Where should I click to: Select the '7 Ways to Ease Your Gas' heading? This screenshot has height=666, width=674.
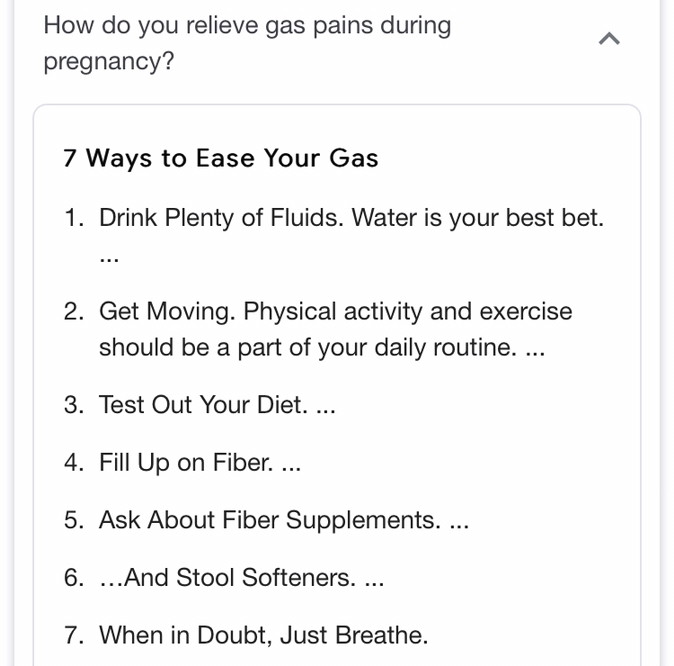221,158
